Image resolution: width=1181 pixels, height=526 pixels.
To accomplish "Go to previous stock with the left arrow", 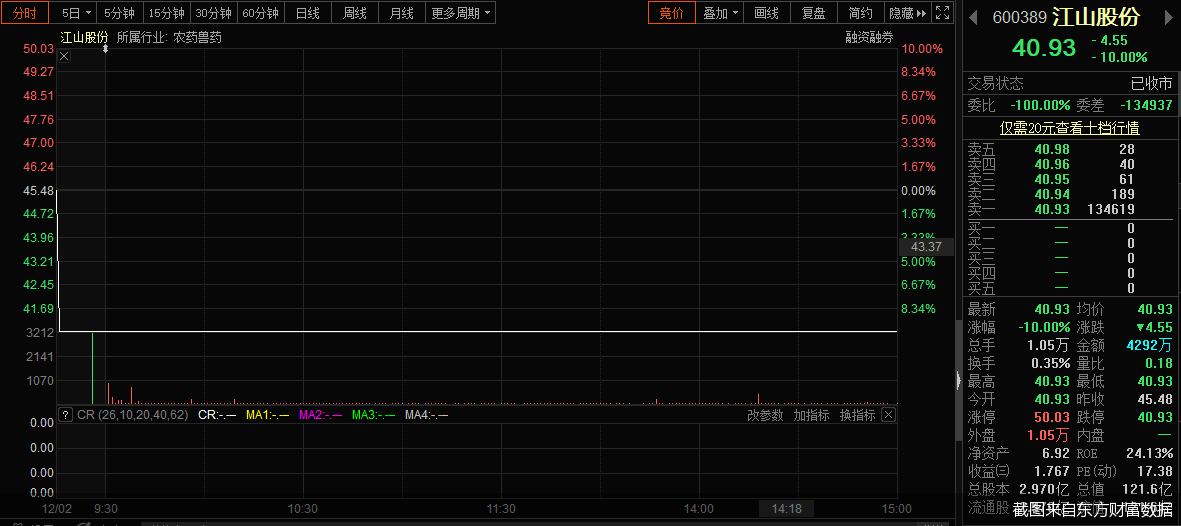I will coord(973,17).
